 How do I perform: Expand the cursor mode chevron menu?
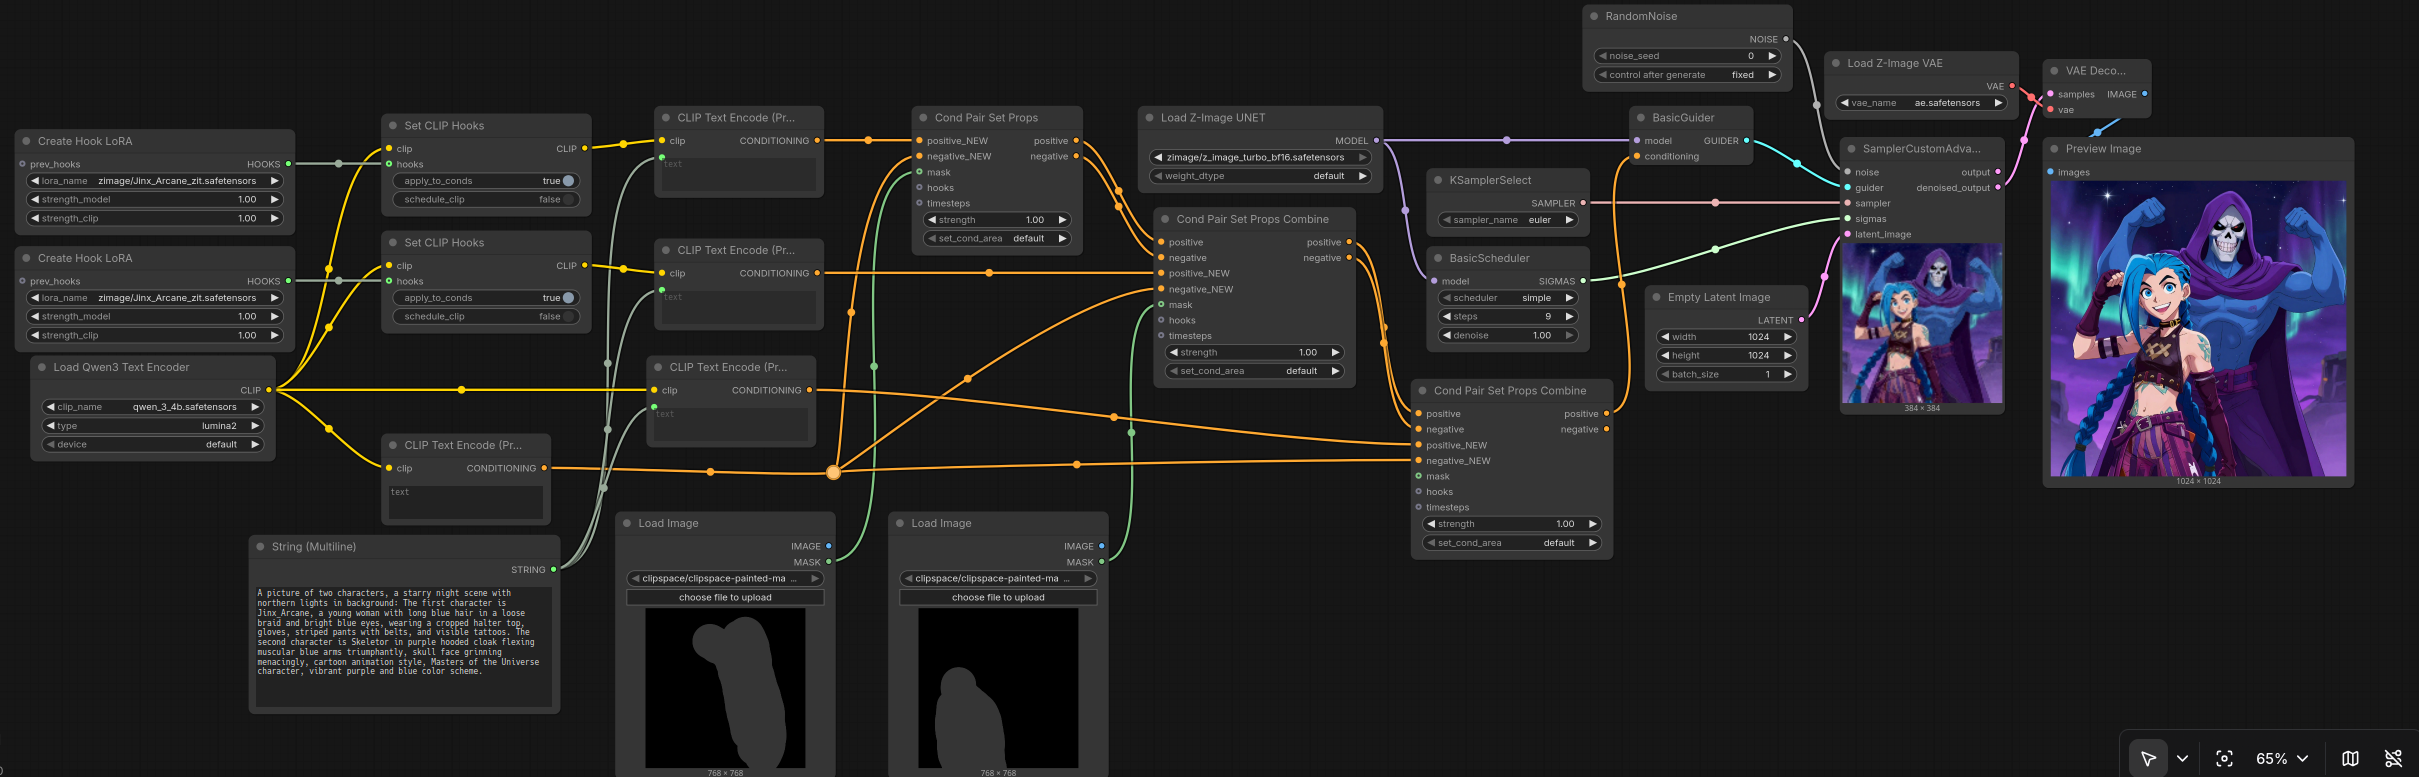pyautogui.click(x=2182, y=758)
